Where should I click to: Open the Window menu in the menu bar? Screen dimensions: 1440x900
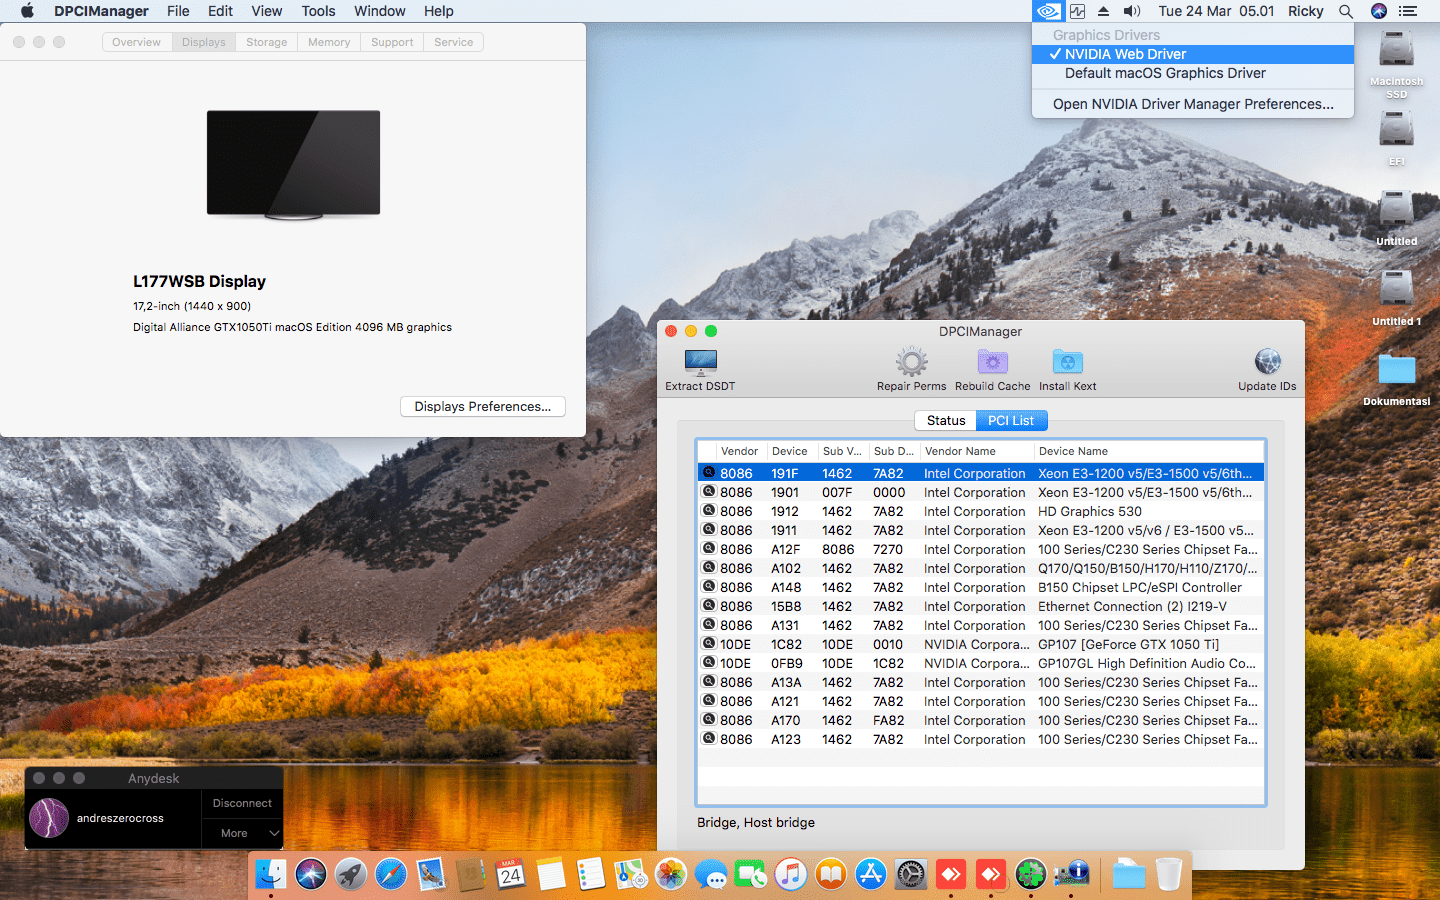pos(380,11)
